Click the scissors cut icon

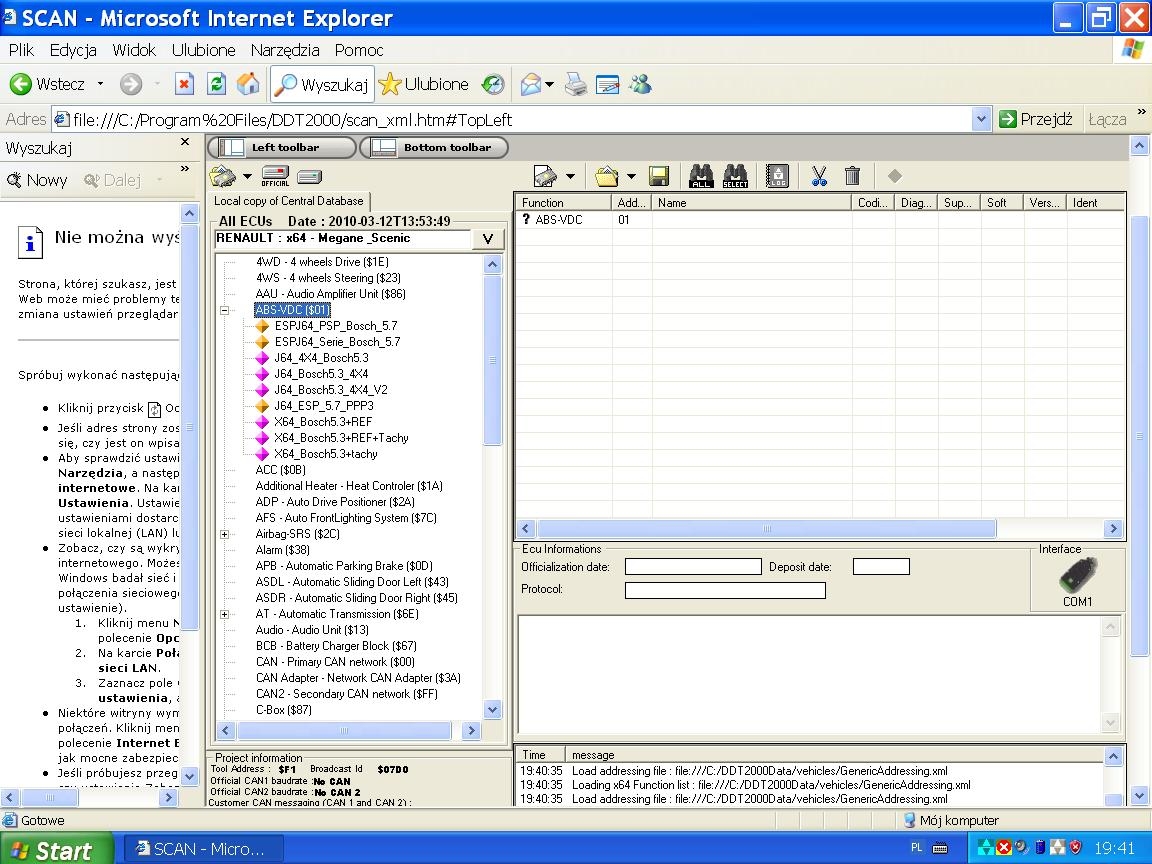click(819, 177)
